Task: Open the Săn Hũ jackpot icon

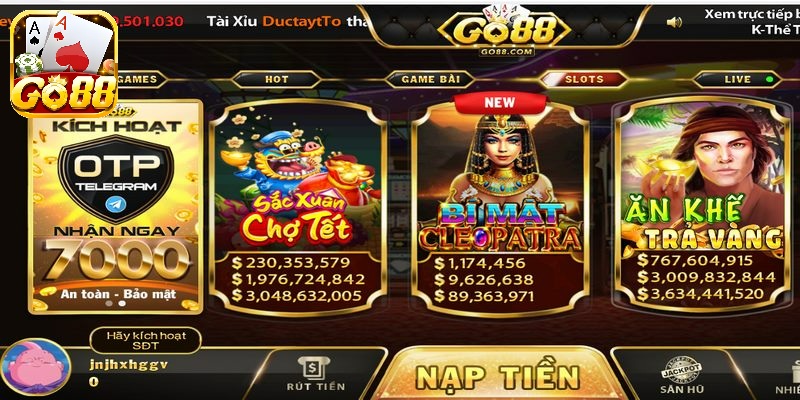Action: point(682,377)
